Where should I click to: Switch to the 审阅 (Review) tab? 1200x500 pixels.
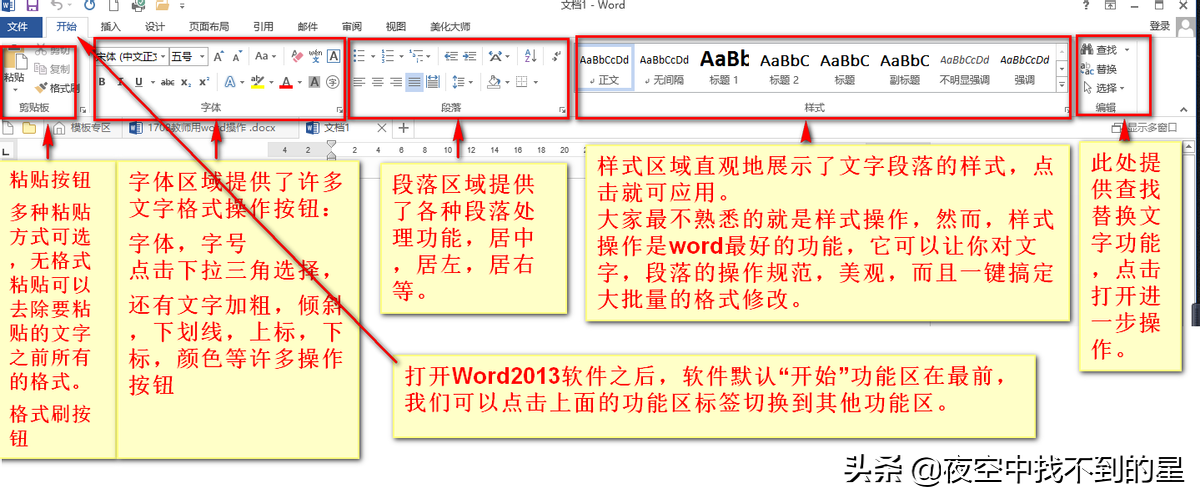click(x=351, y=27)
